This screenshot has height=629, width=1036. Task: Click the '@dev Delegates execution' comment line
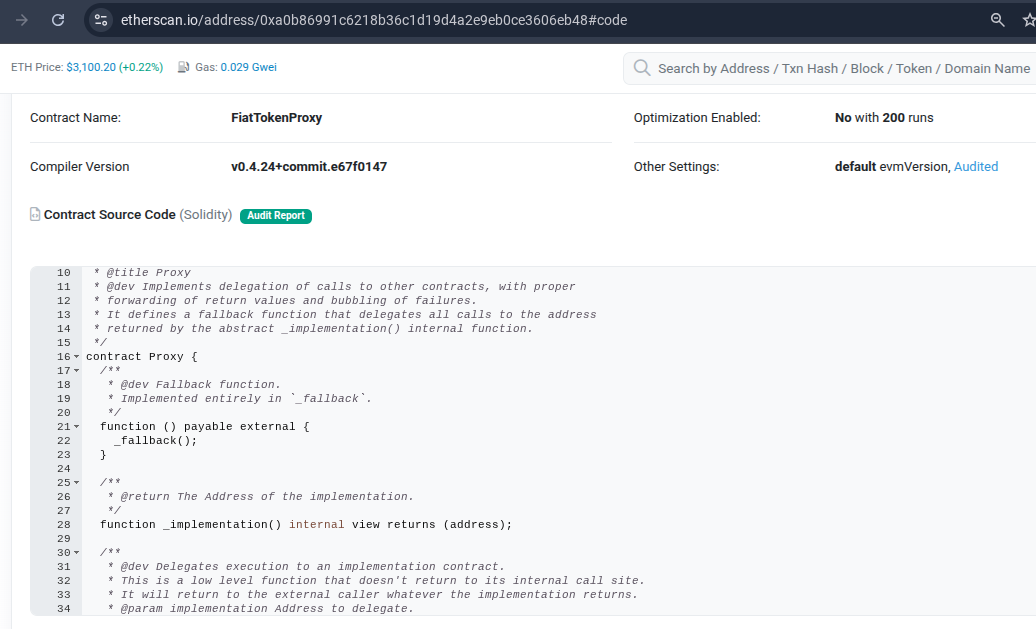(x=306, y=567)
